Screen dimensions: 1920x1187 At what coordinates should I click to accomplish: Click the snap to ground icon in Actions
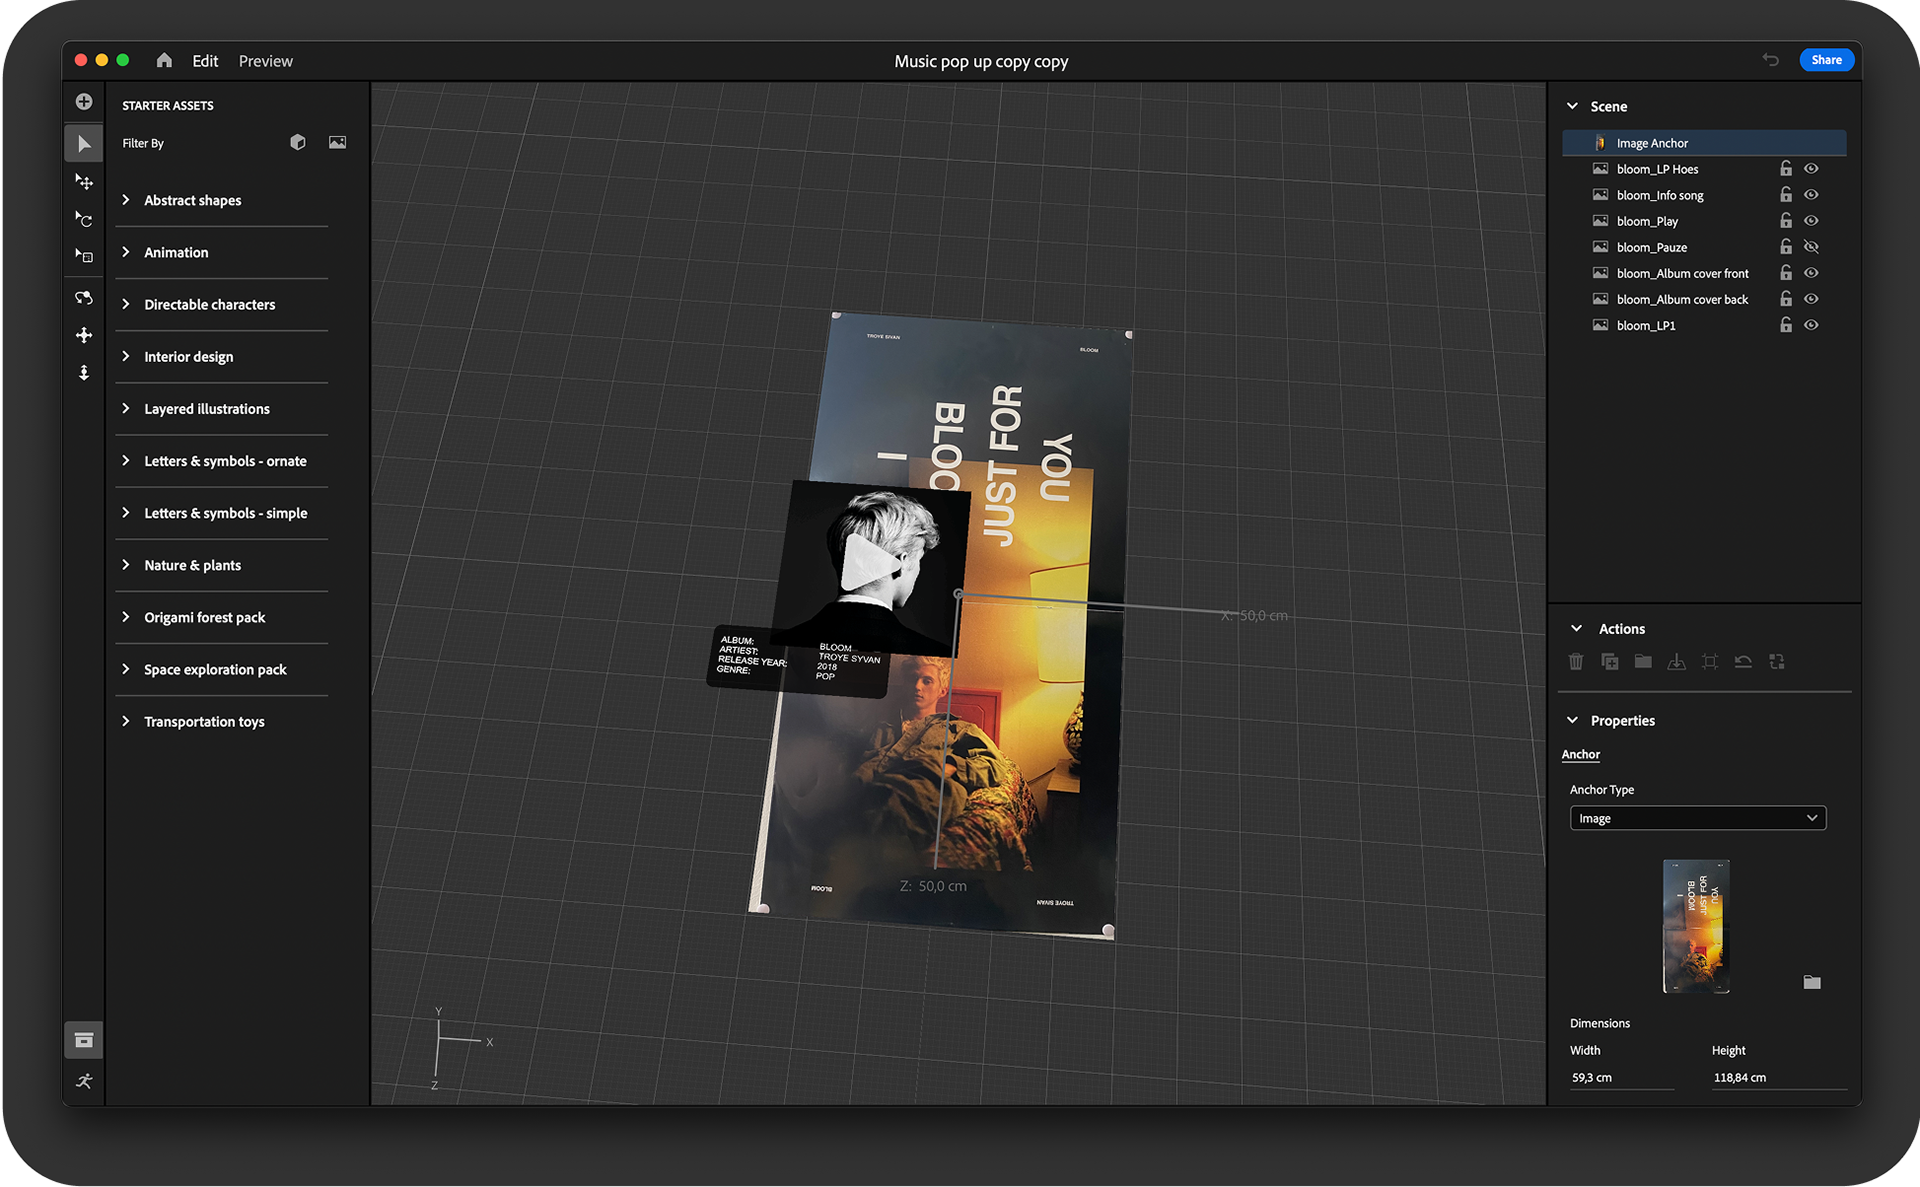coord(1677,662)
